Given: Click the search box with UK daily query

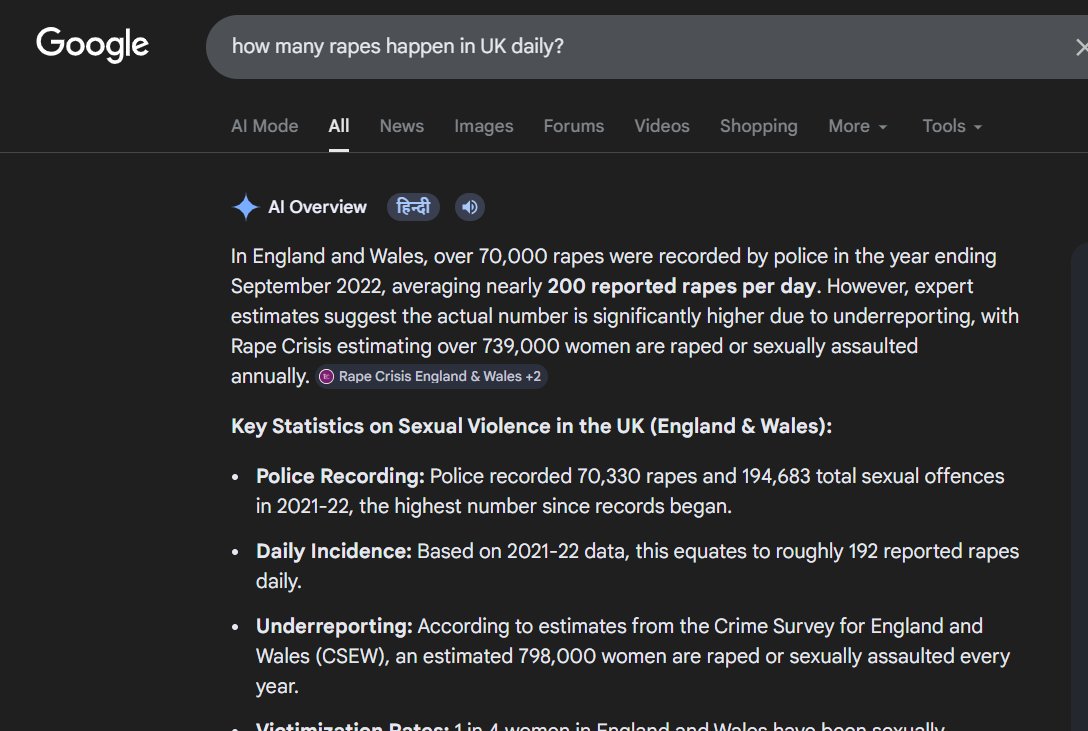Looking at the screenshot, I should point(645,46).
